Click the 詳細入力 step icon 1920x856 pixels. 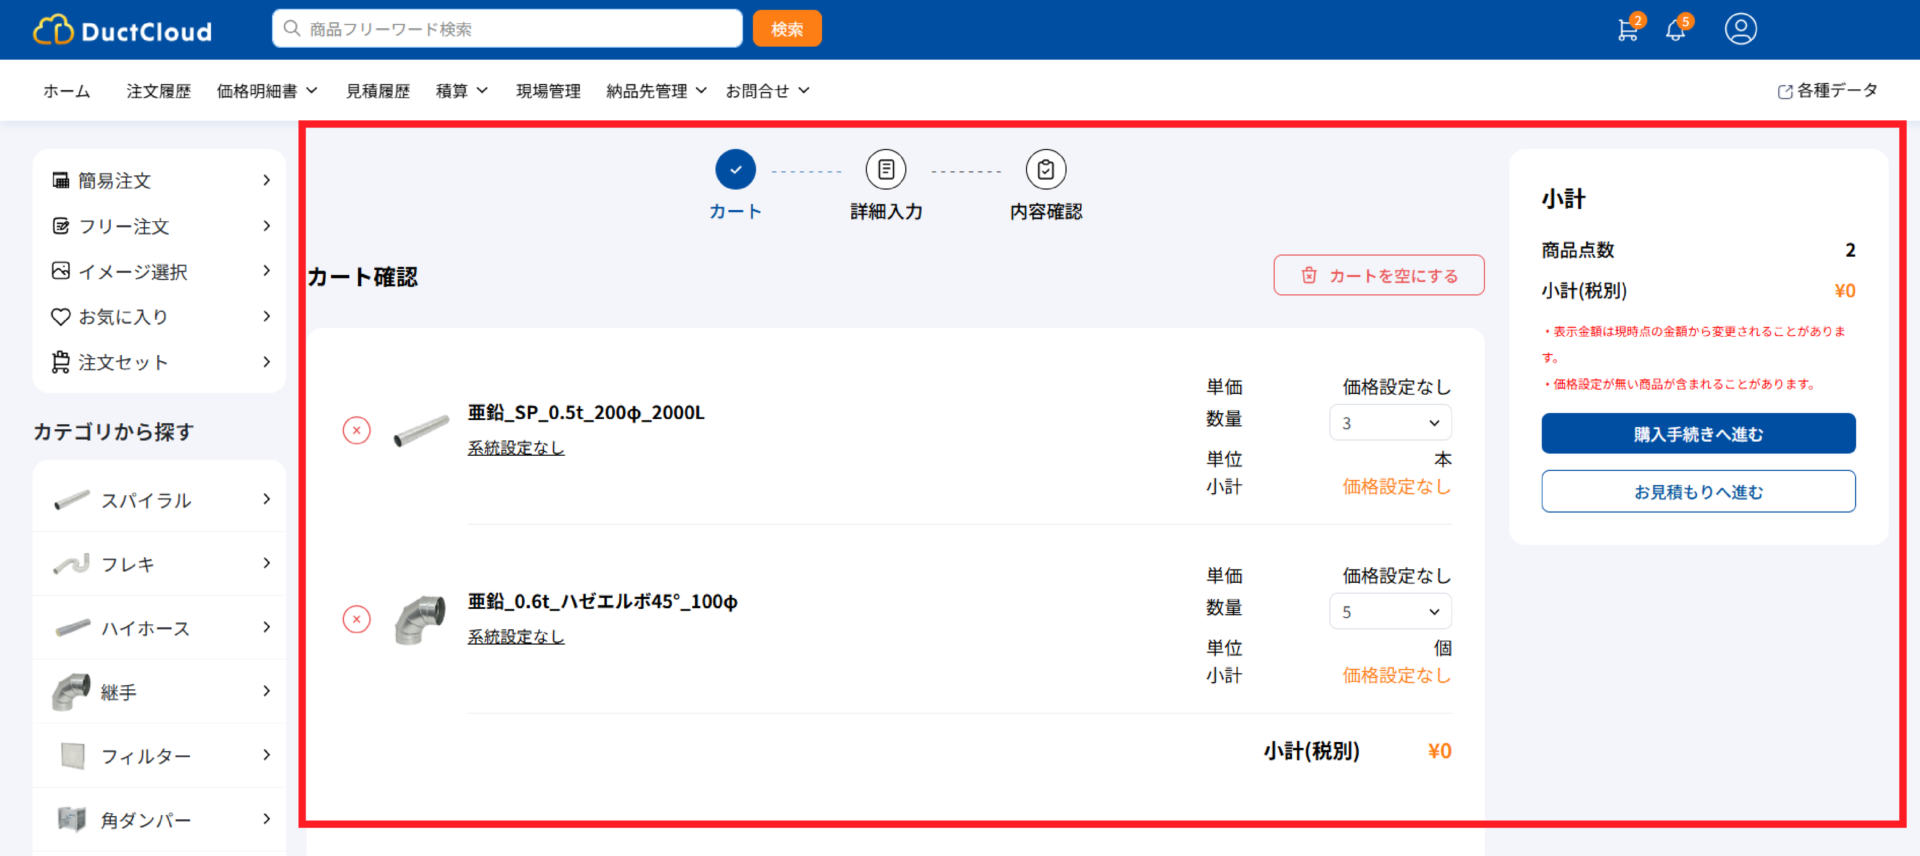(885, 170)
